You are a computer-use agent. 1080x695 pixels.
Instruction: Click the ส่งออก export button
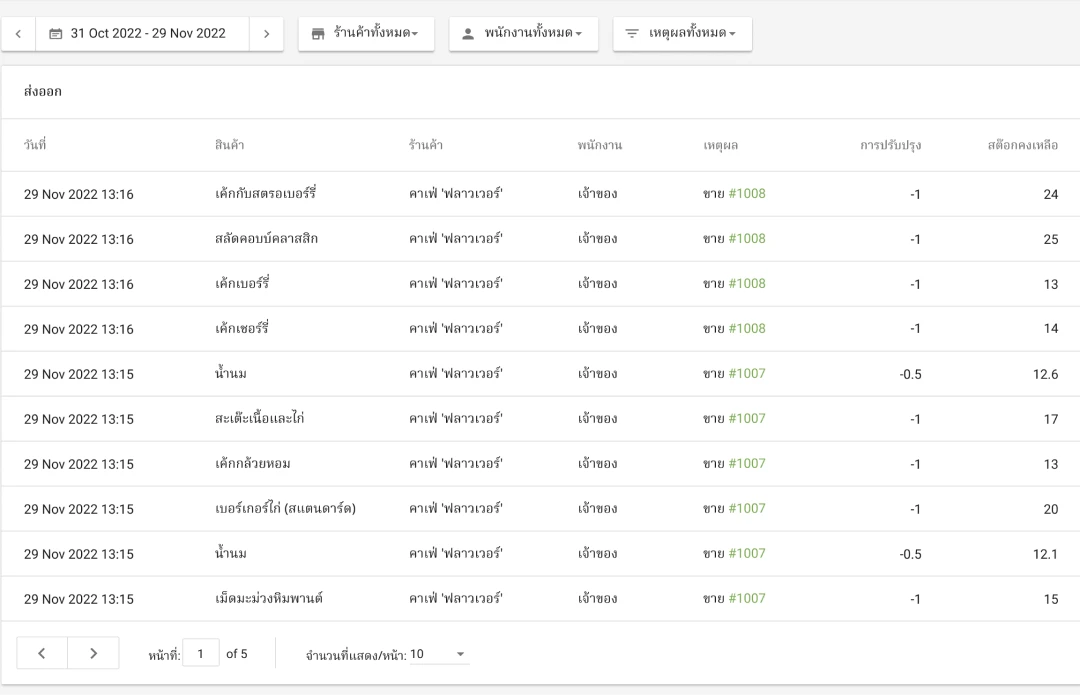pyautogui.click(x=43, y=92)
